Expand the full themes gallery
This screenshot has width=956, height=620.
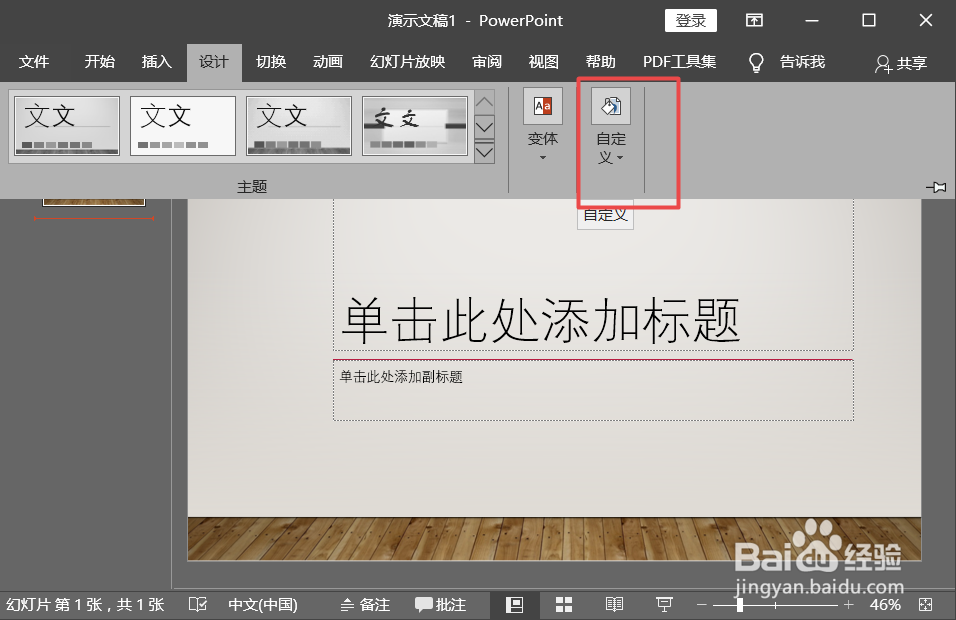(x=484, y=152)
